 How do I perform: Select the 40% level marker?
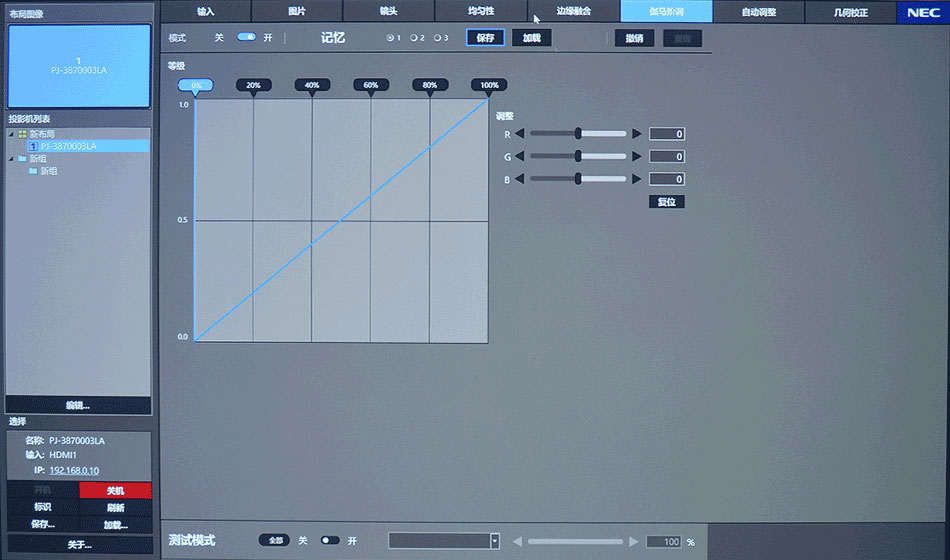(x=312, y=86)
